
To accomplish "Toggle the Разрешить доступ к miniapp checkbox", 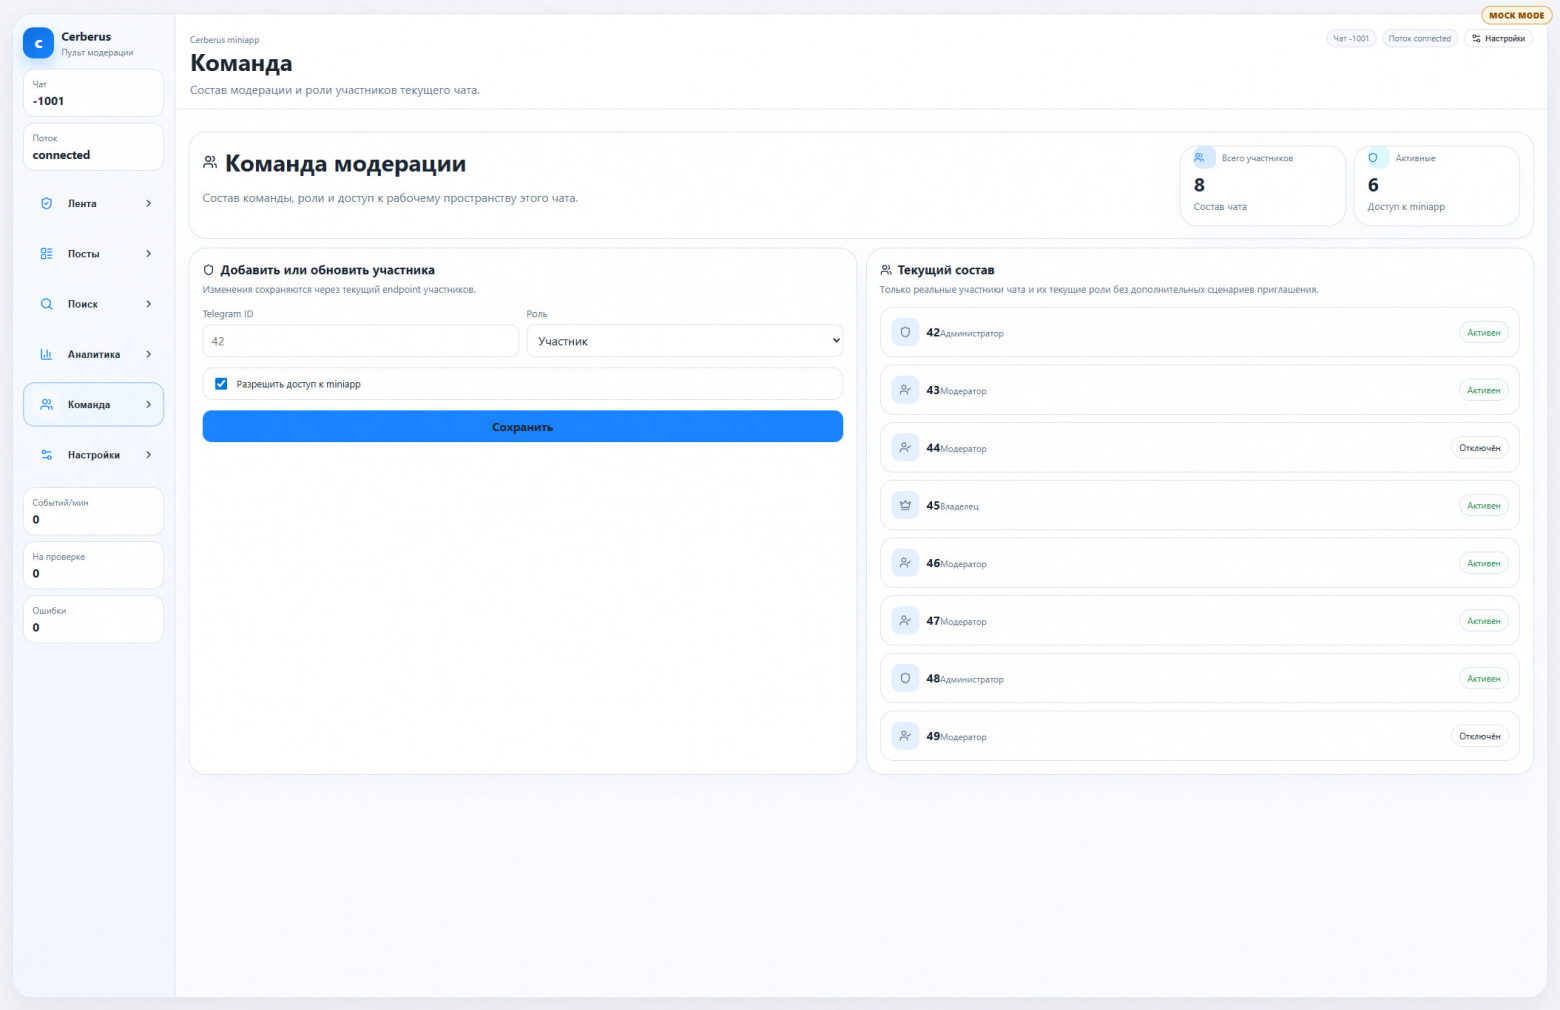I will [x=221, y=384].
